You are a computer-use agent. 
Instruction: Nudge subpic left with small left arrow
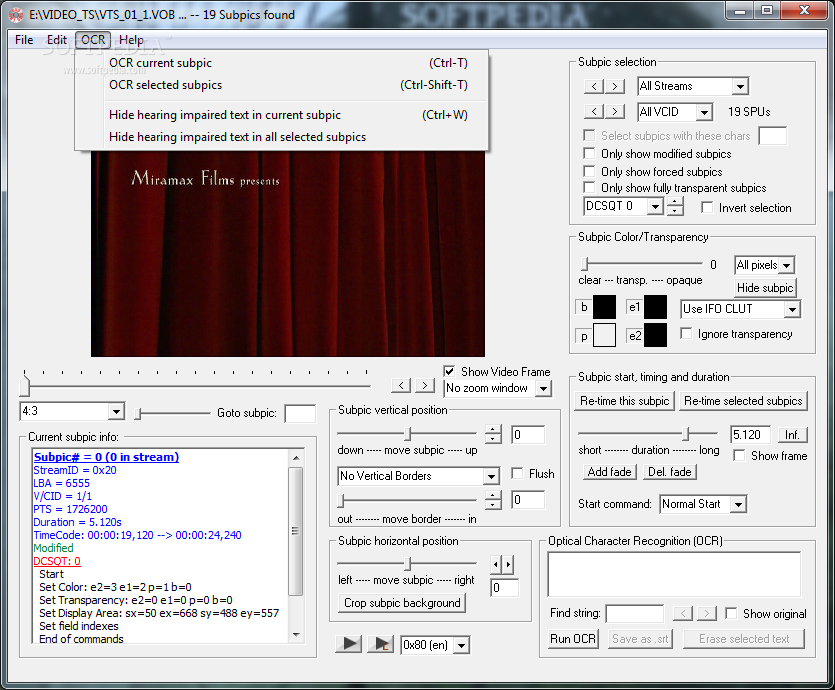pos(496,564)
